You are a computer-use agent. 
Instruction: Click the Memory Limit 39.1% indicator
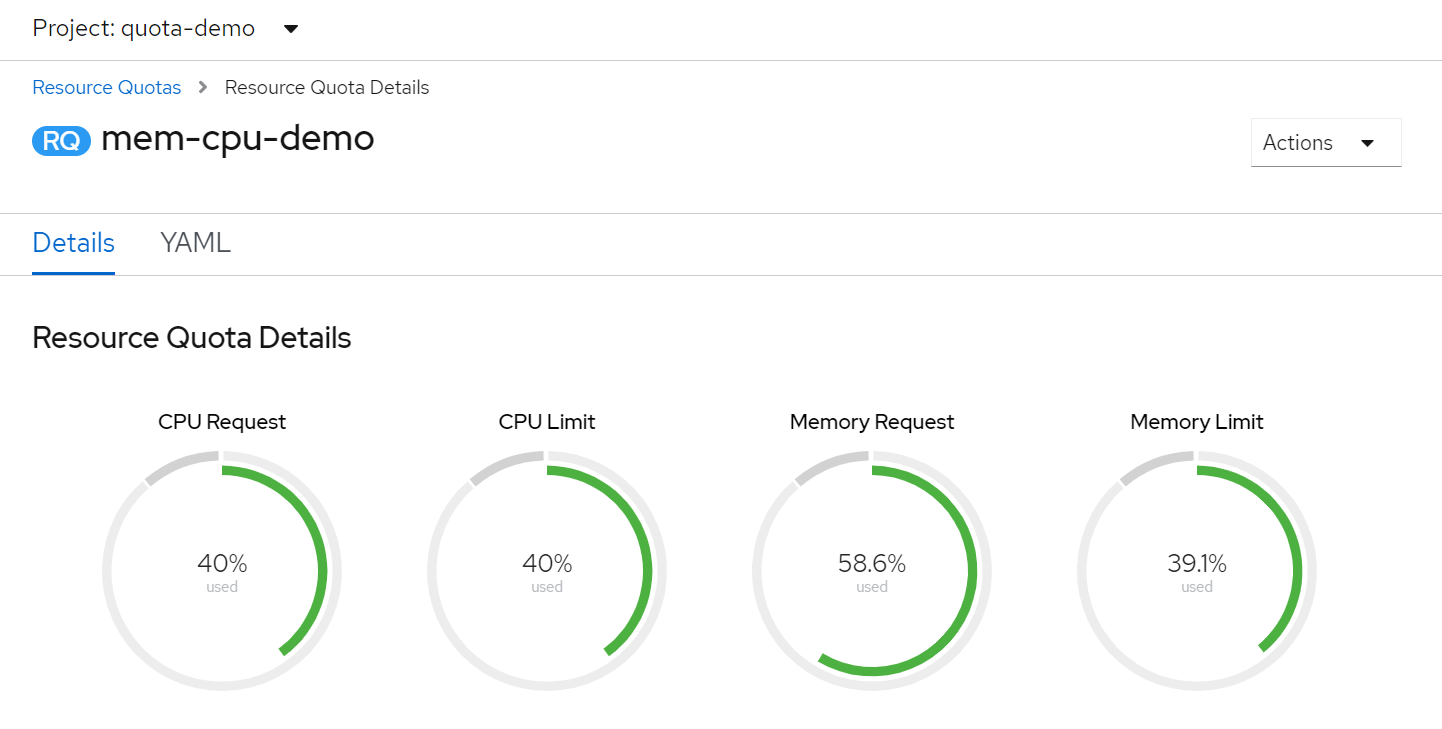click(x=1196, y=563)
